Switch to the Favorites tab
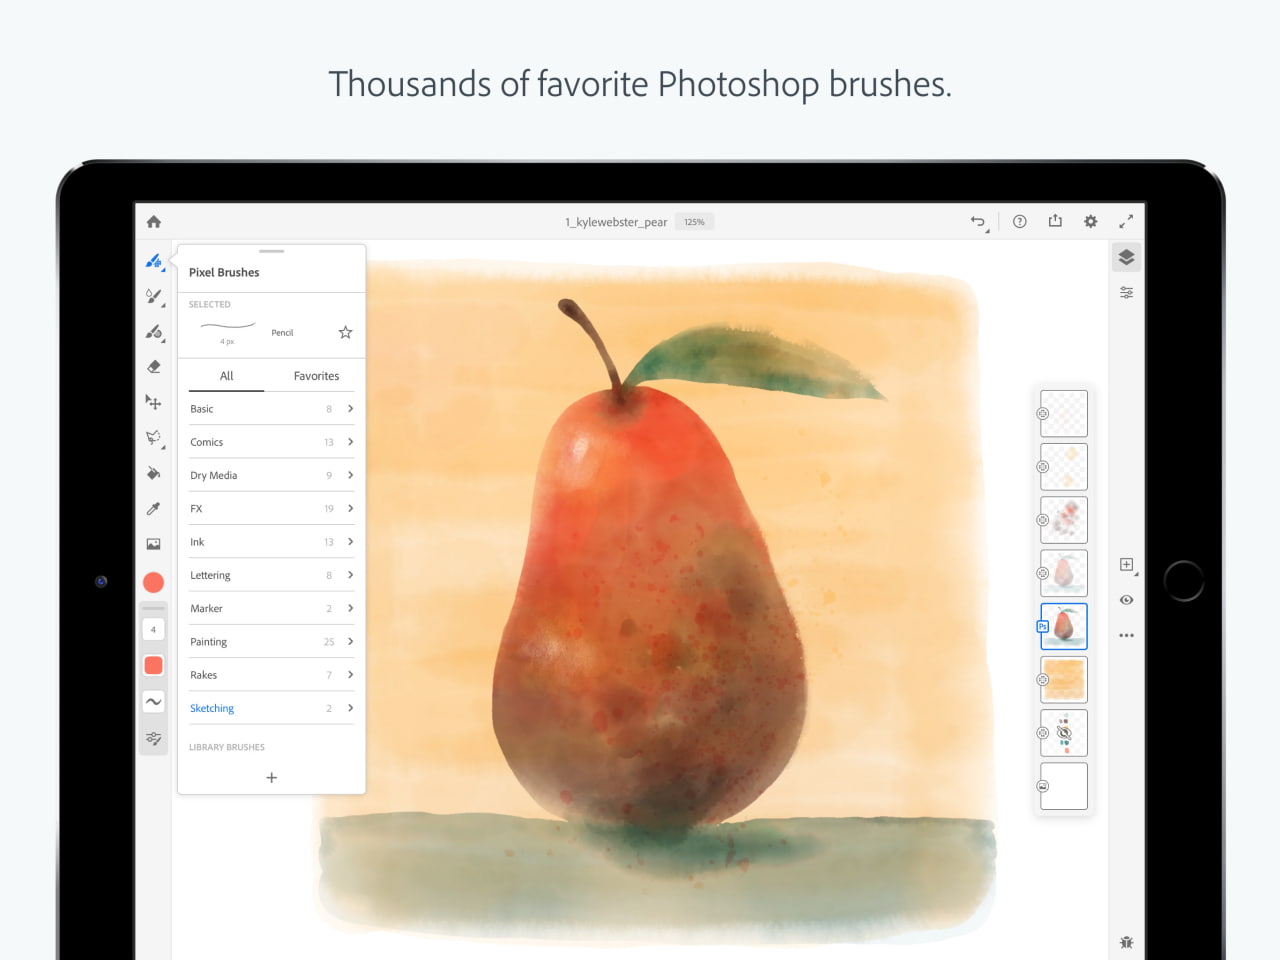Image resolution: width=1280 pixels, height=960 pixels. (x=316, y=375)
